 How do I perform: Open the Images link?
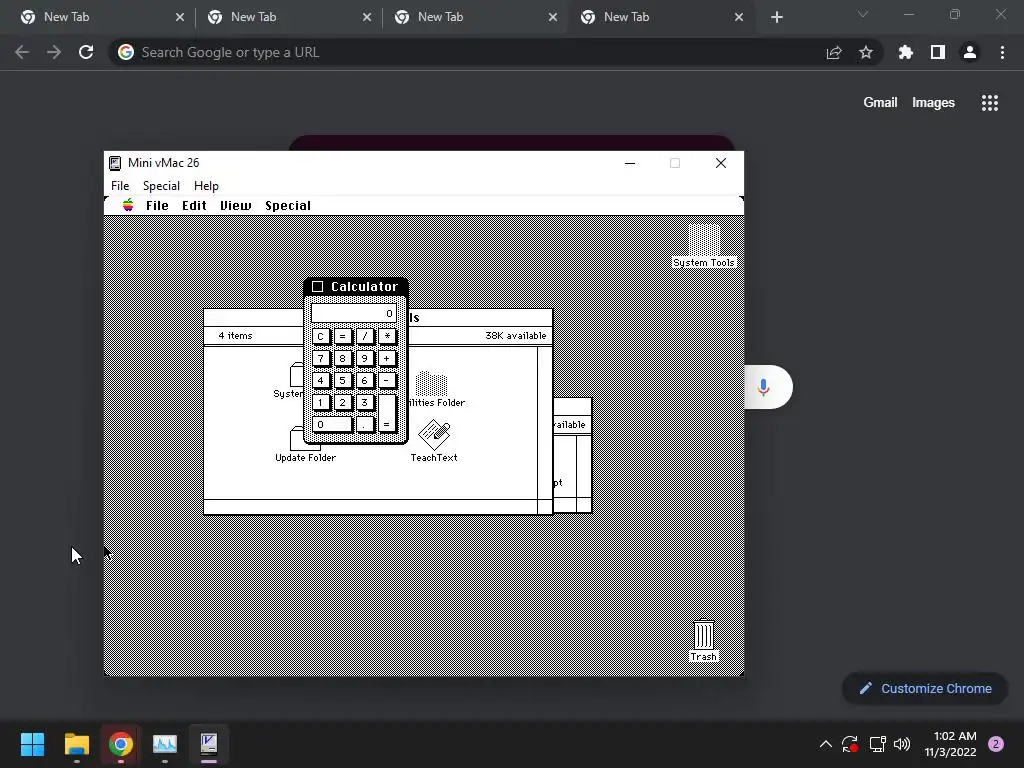(x=933, y=103)
